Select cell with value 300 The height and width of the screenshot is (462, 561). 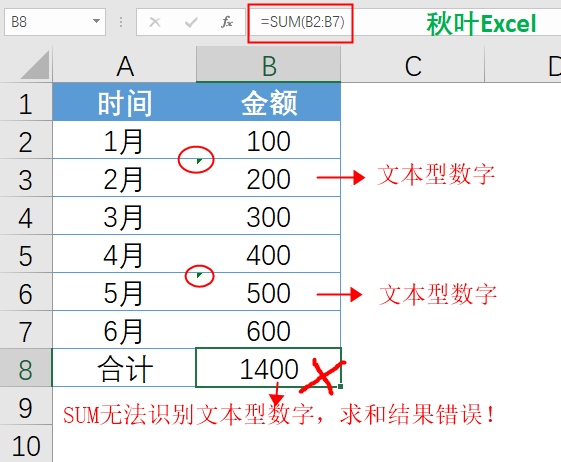pyautogui.click(x=268, y=216)
